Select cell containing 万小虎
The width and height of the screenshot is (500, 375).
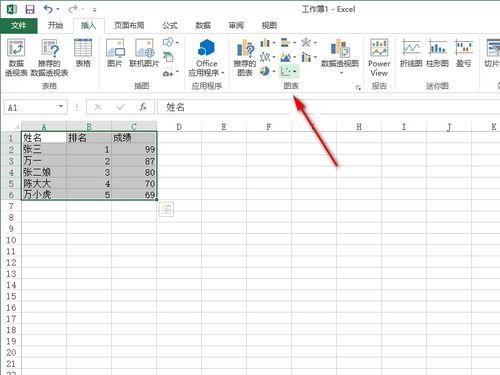click(44, 194)
